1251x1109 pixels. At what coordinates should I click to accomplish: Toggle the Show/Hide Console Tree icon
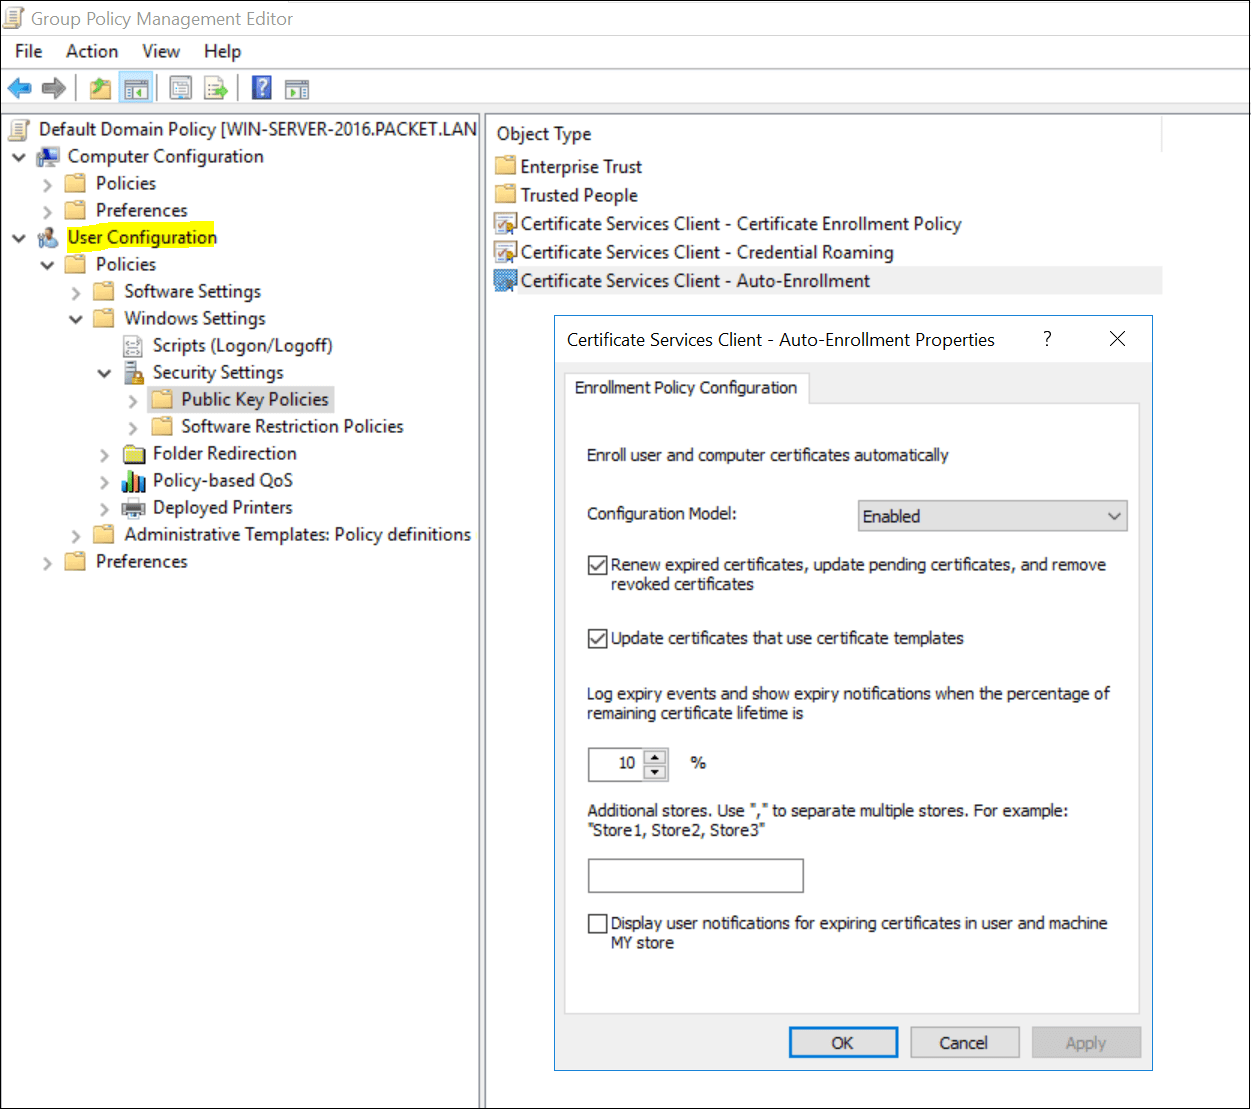(x=137, y=88)
